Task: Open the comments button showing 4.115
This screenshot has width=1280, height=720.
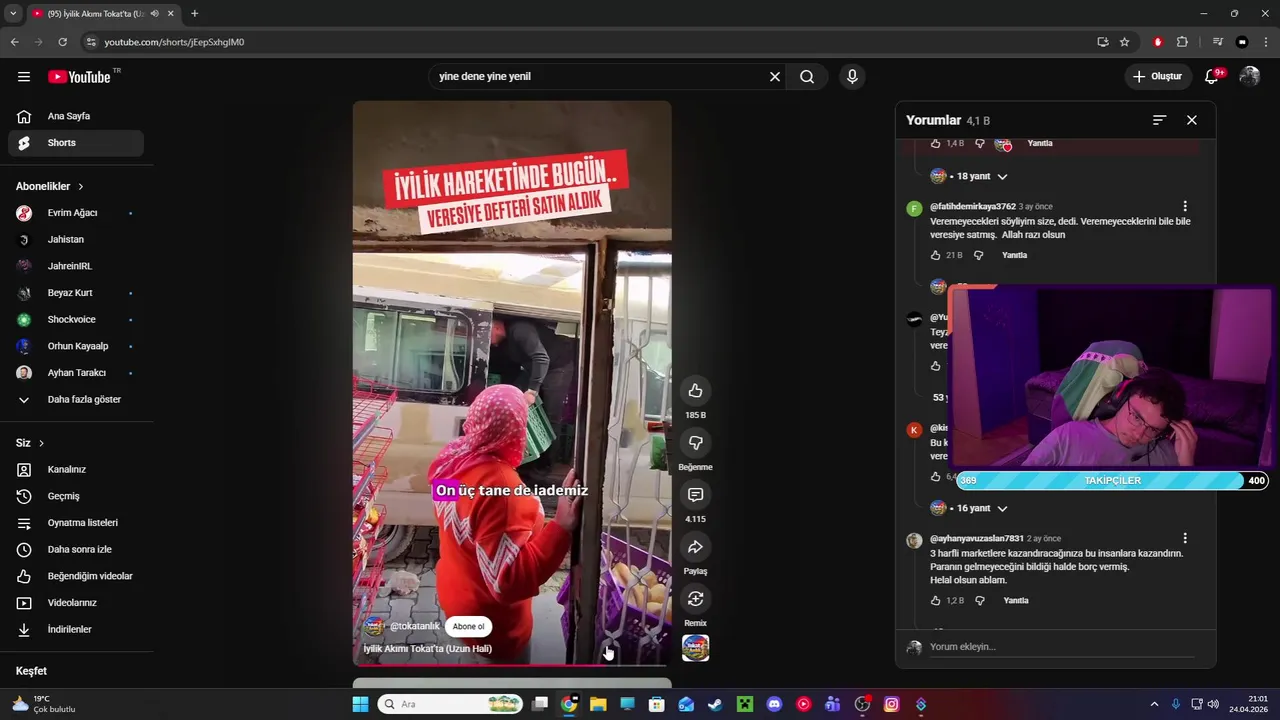Action: 695,494
